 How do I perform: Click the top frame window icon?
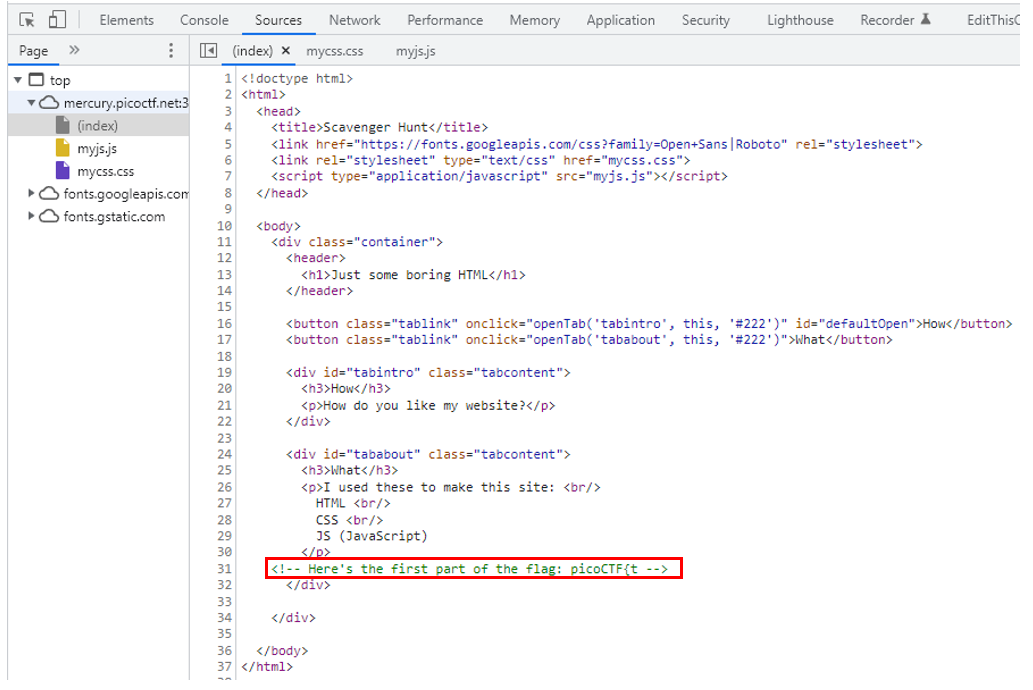(36, 80)
